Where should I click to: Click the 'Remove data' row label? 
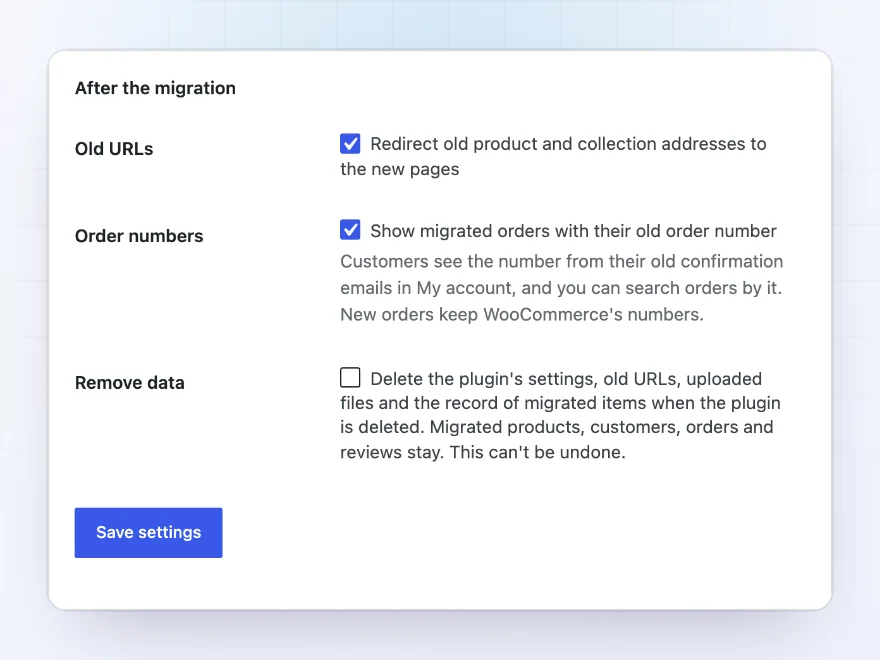[130, 383]
